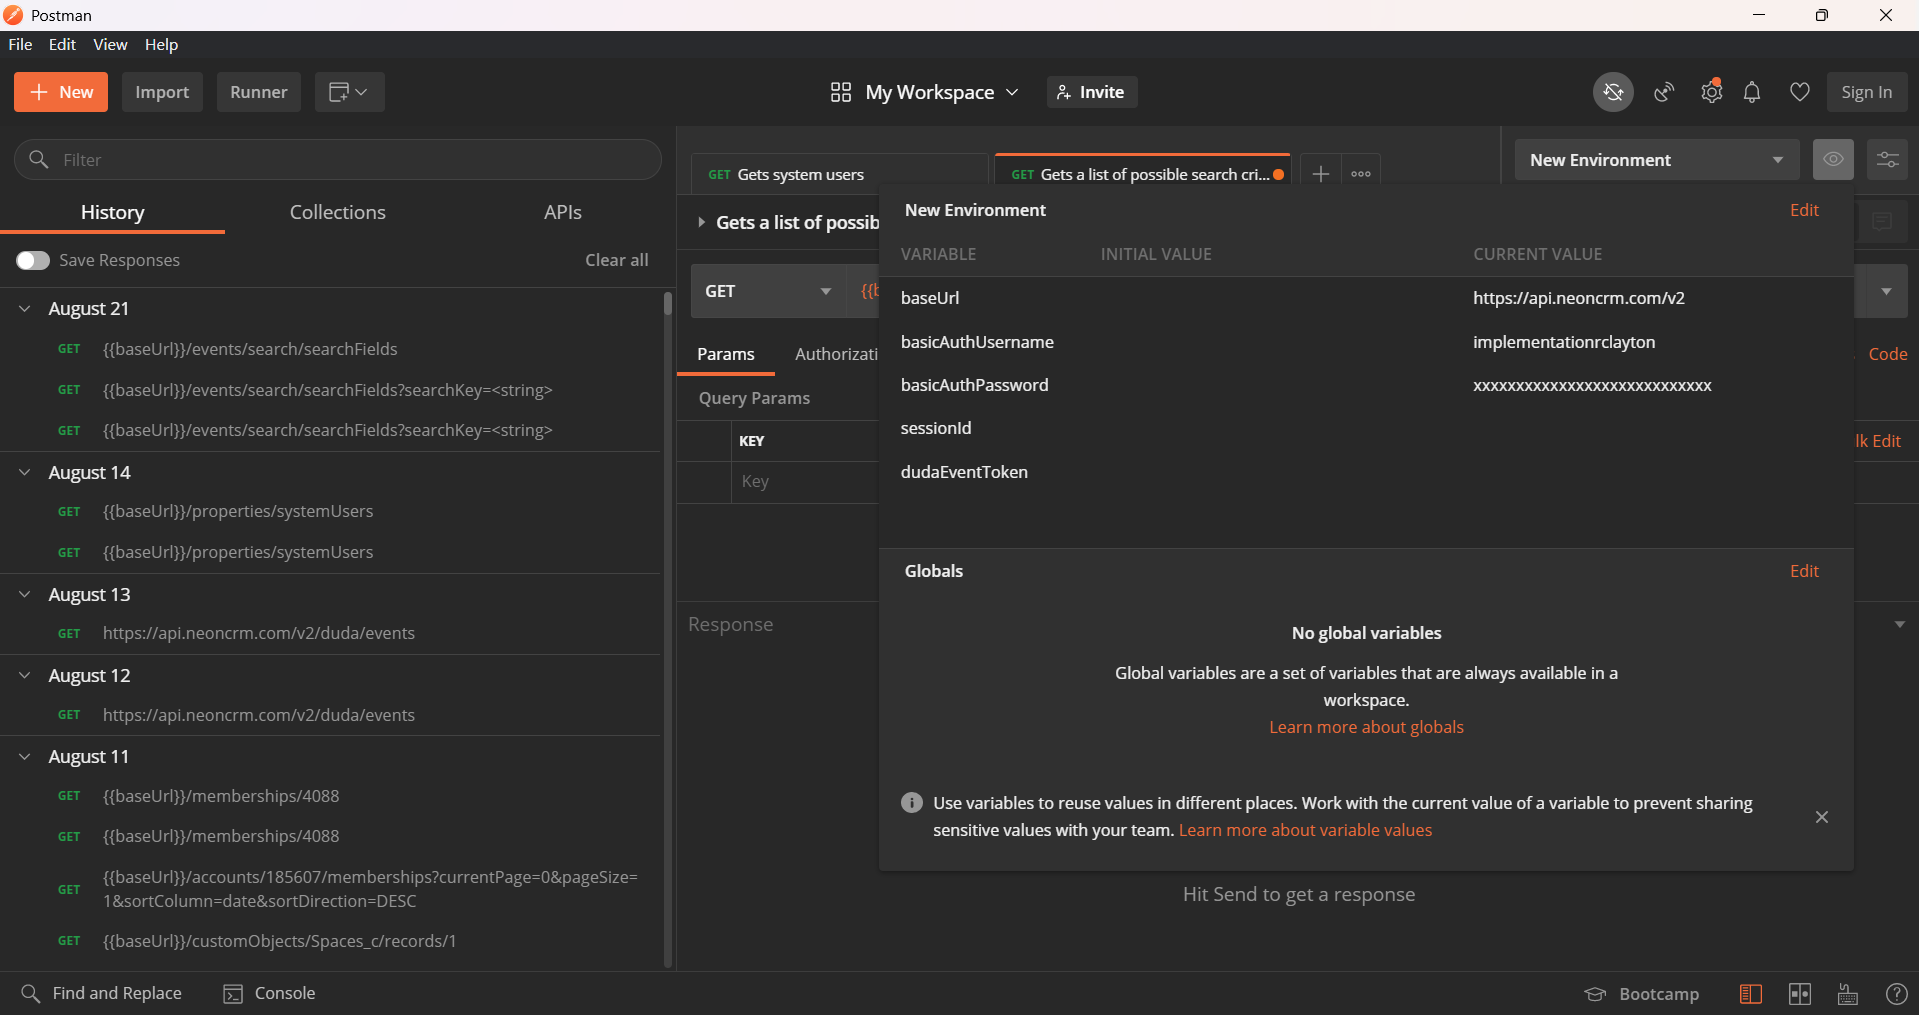Switch to the Collections tab

[x=338, y=212]
